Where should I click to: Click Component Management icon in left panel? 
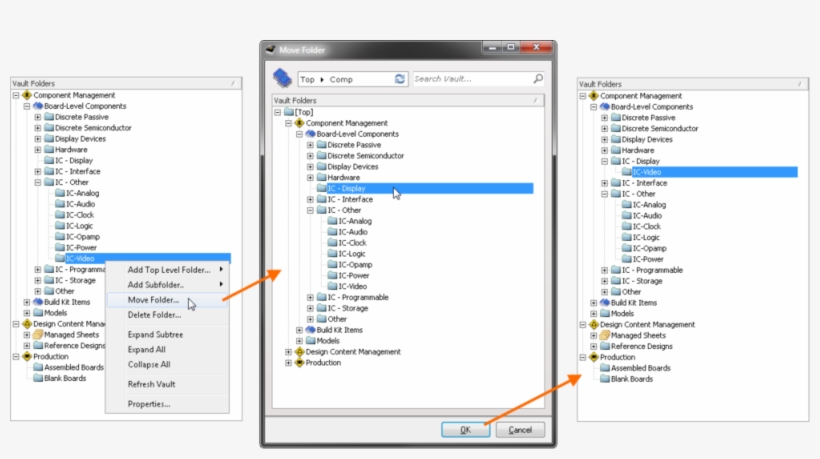[27, 95]
